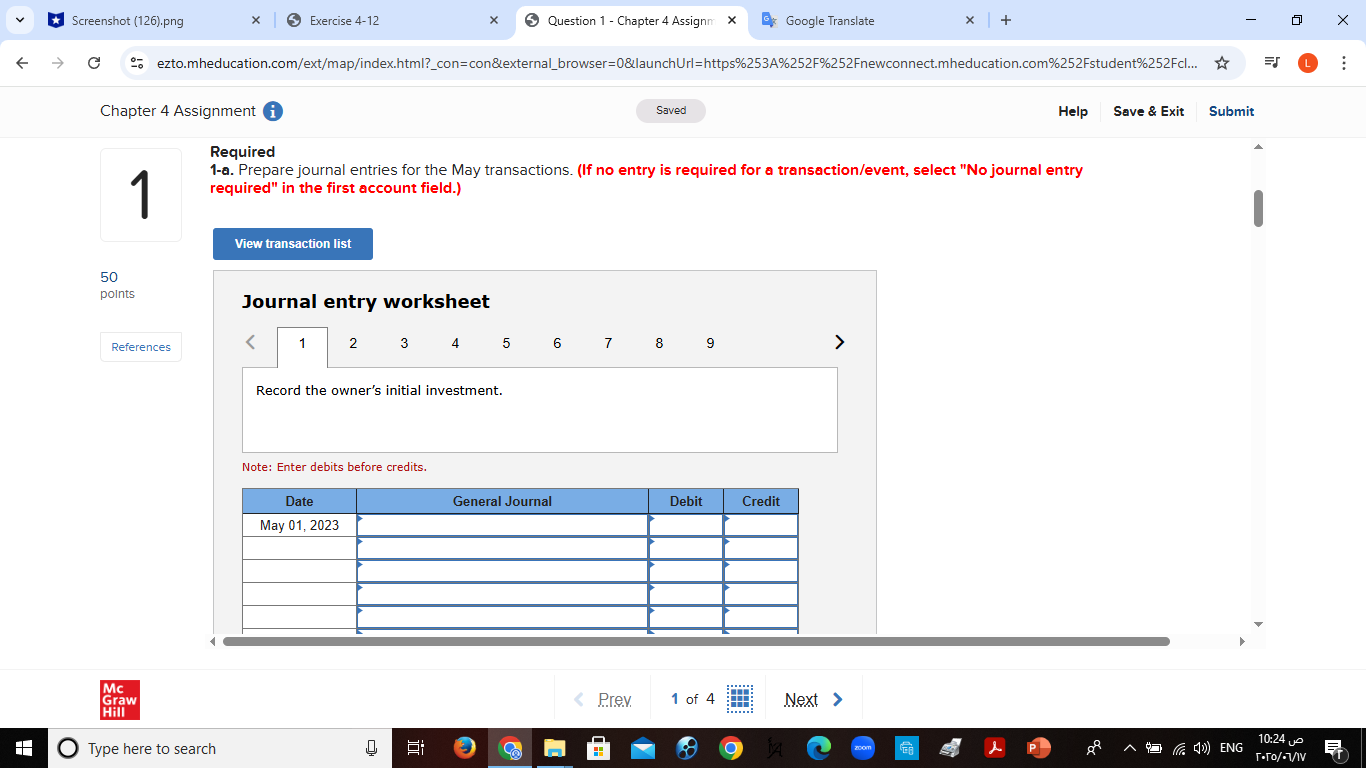Open the account dropdown in second General Journal row
1366x768 pixels.
tap(502, 548)
